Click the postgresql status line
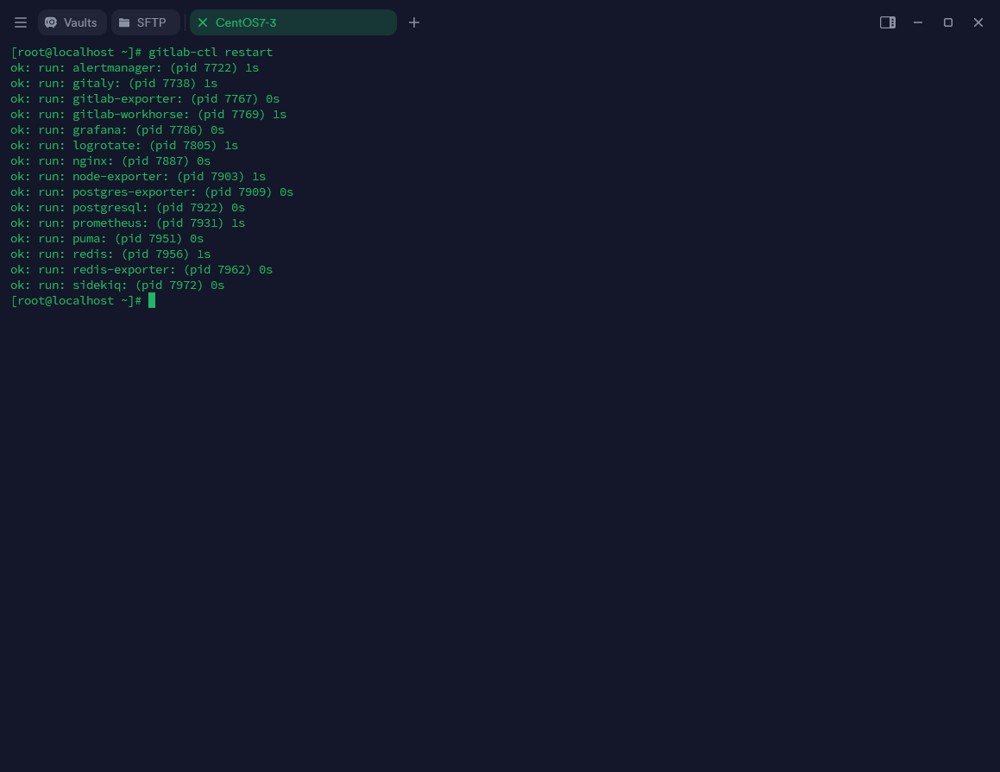Image resolution: width=1000 pixels, height=772 pixels. pyautogui.click(x=128, y=207)
